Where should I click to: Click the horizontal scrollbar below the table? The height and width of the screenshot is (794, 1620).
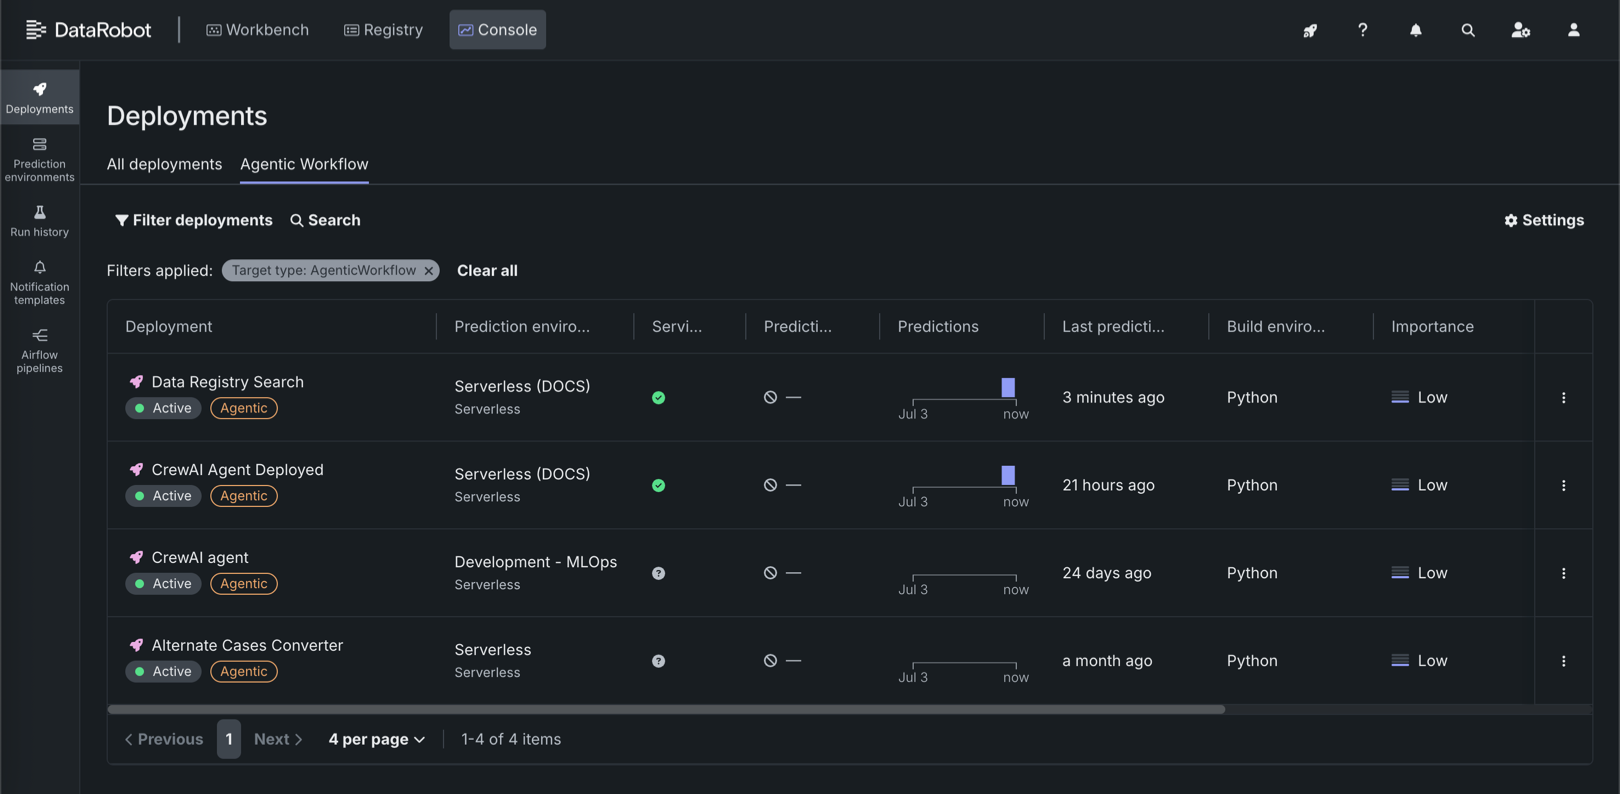click(x=666, y=709)
